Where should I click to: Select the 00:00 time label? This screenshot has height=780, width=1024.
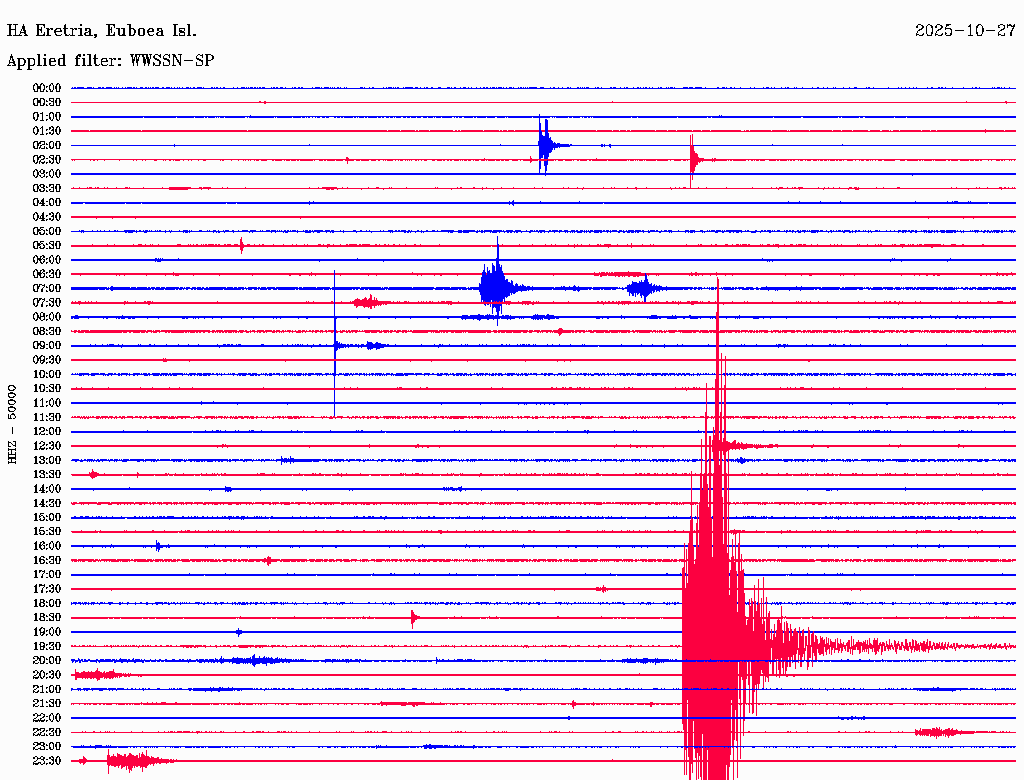pyautogui.click(x=47, y=88)
